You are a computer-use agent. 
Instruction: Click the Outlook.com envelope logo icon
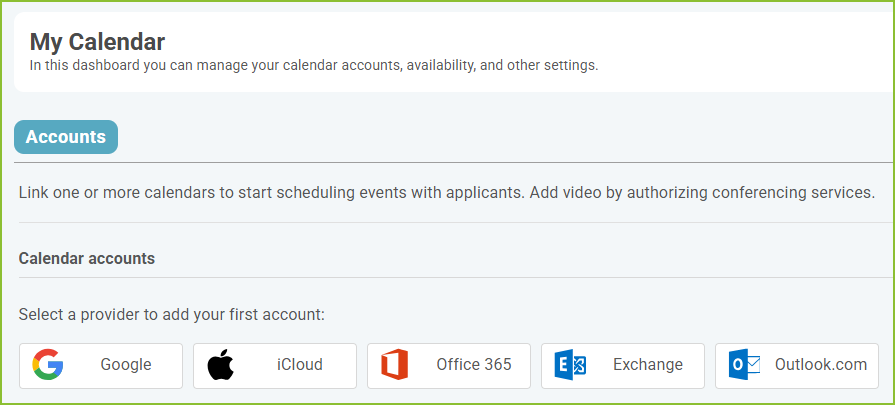744,365
